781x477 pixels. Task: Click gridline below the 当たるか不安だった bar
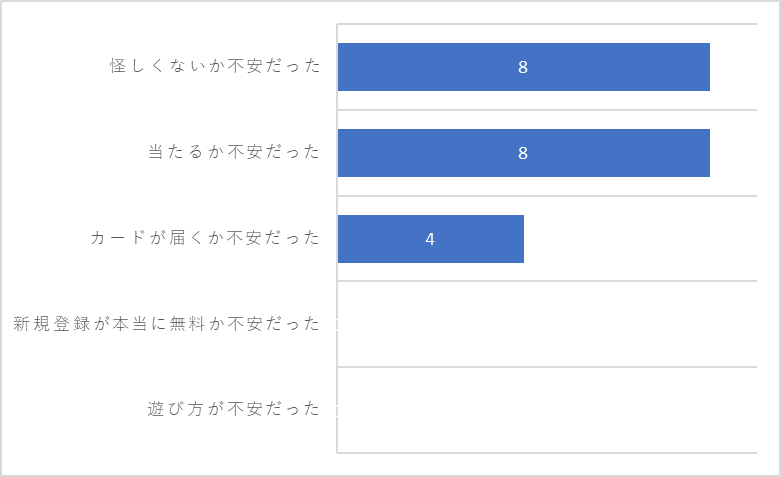pyautogui.click(x=547, y=196)
